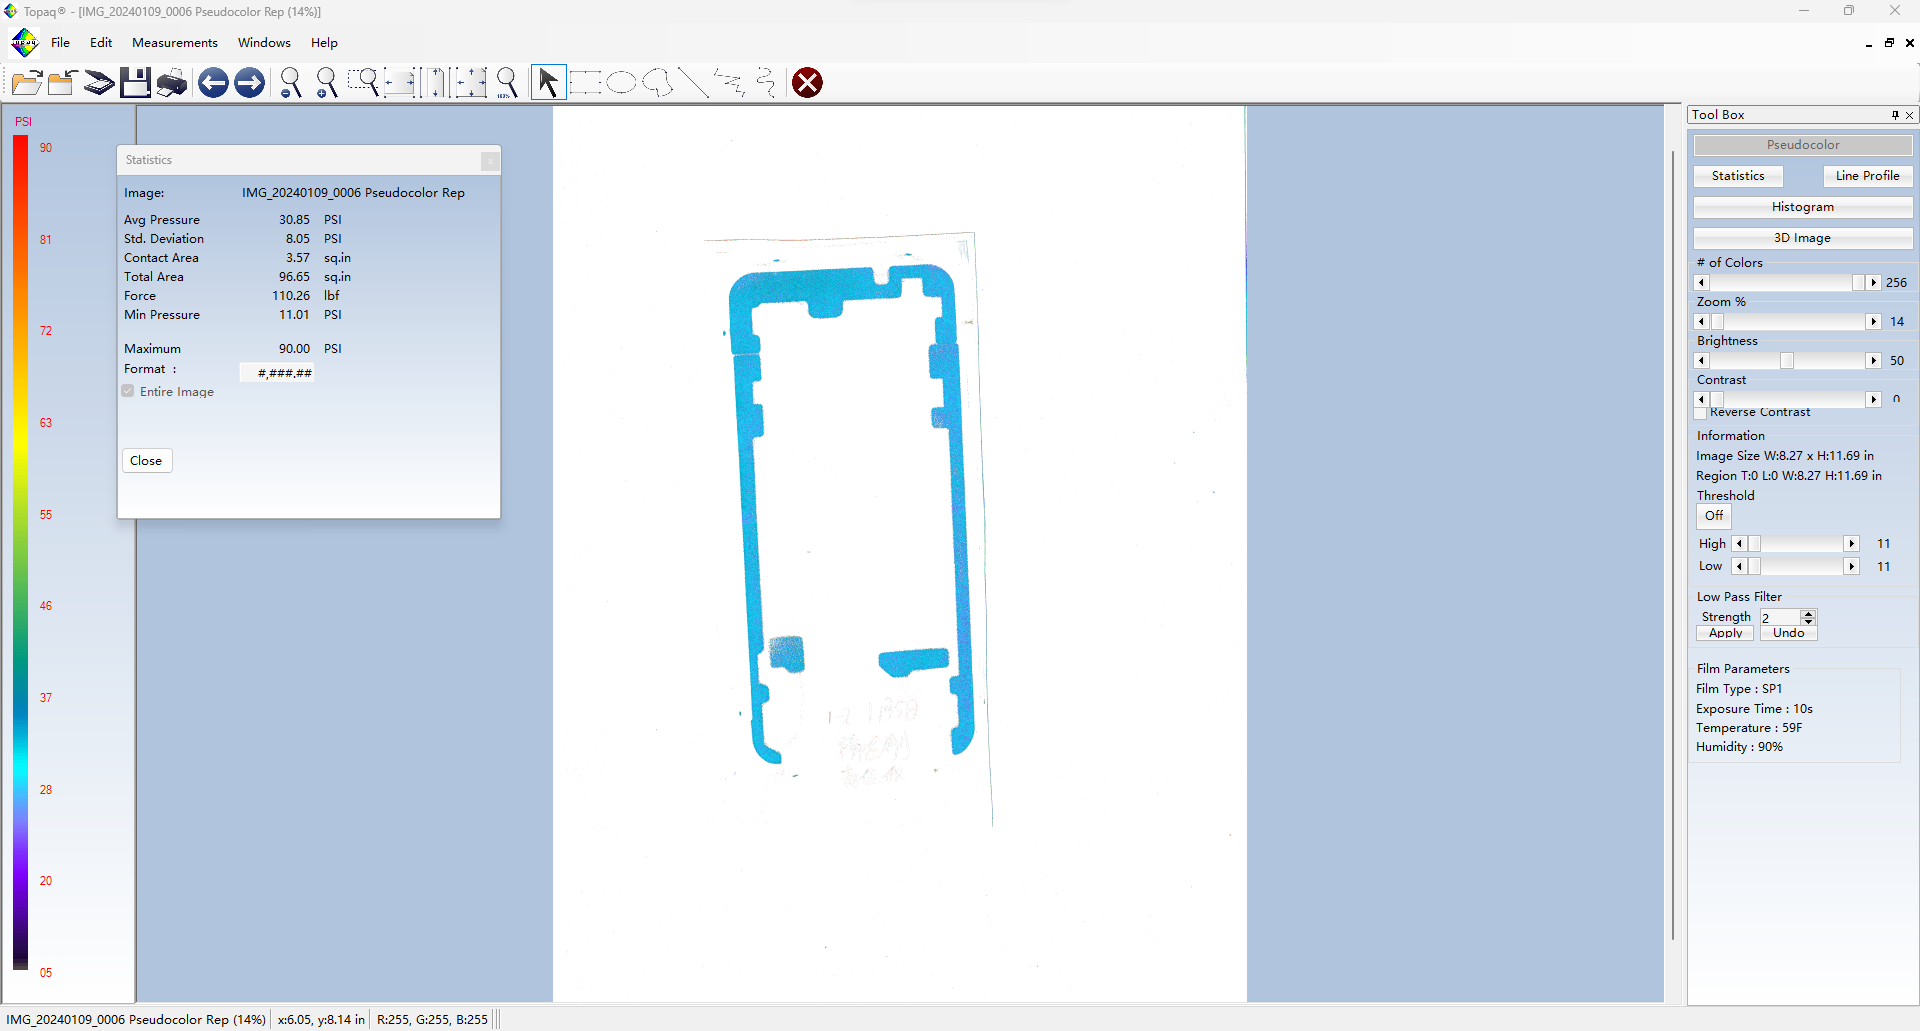This screenshot has height=1031, width=1920.
Task: Close the Statistics dialog with Close button
Action: coord(146,461)
